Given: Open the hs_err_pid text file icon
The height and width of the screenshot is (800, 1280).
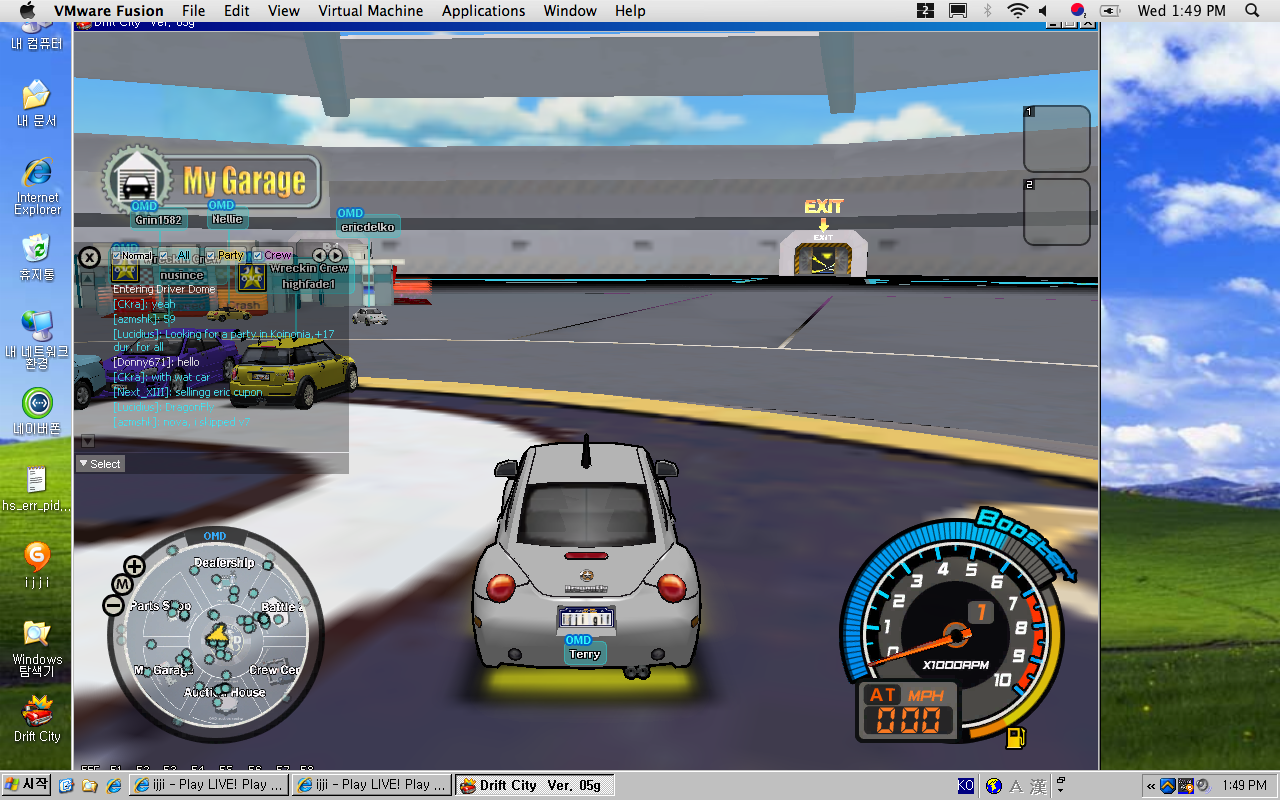Looking at the screenshot, I should tap(37, 489).
